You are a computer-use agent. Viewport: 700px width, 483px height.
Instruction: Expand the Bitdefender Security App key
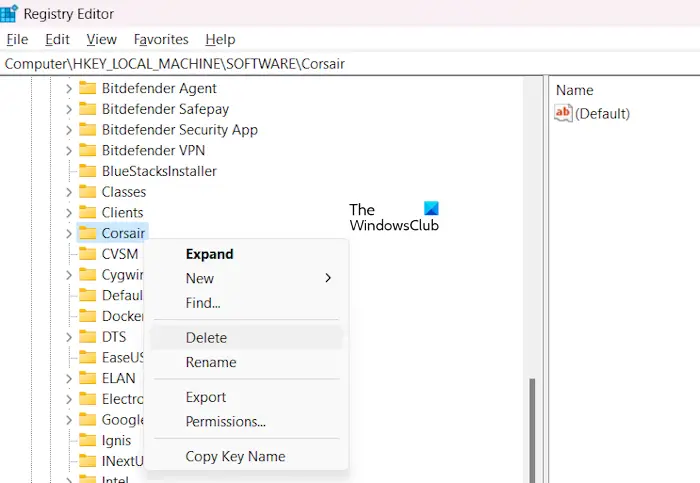tap(68, 130)
